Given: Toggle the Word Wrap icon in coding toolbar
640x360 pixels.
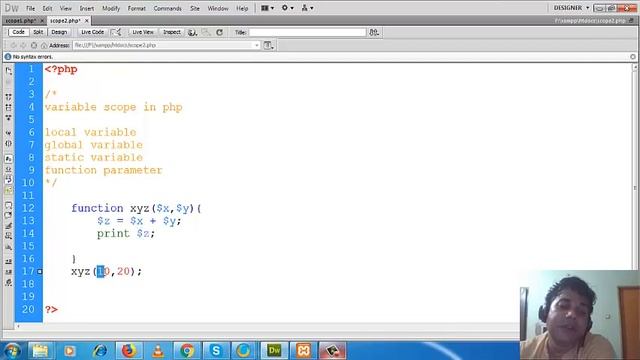Looking at the screenshot, I should click(9, 179).
